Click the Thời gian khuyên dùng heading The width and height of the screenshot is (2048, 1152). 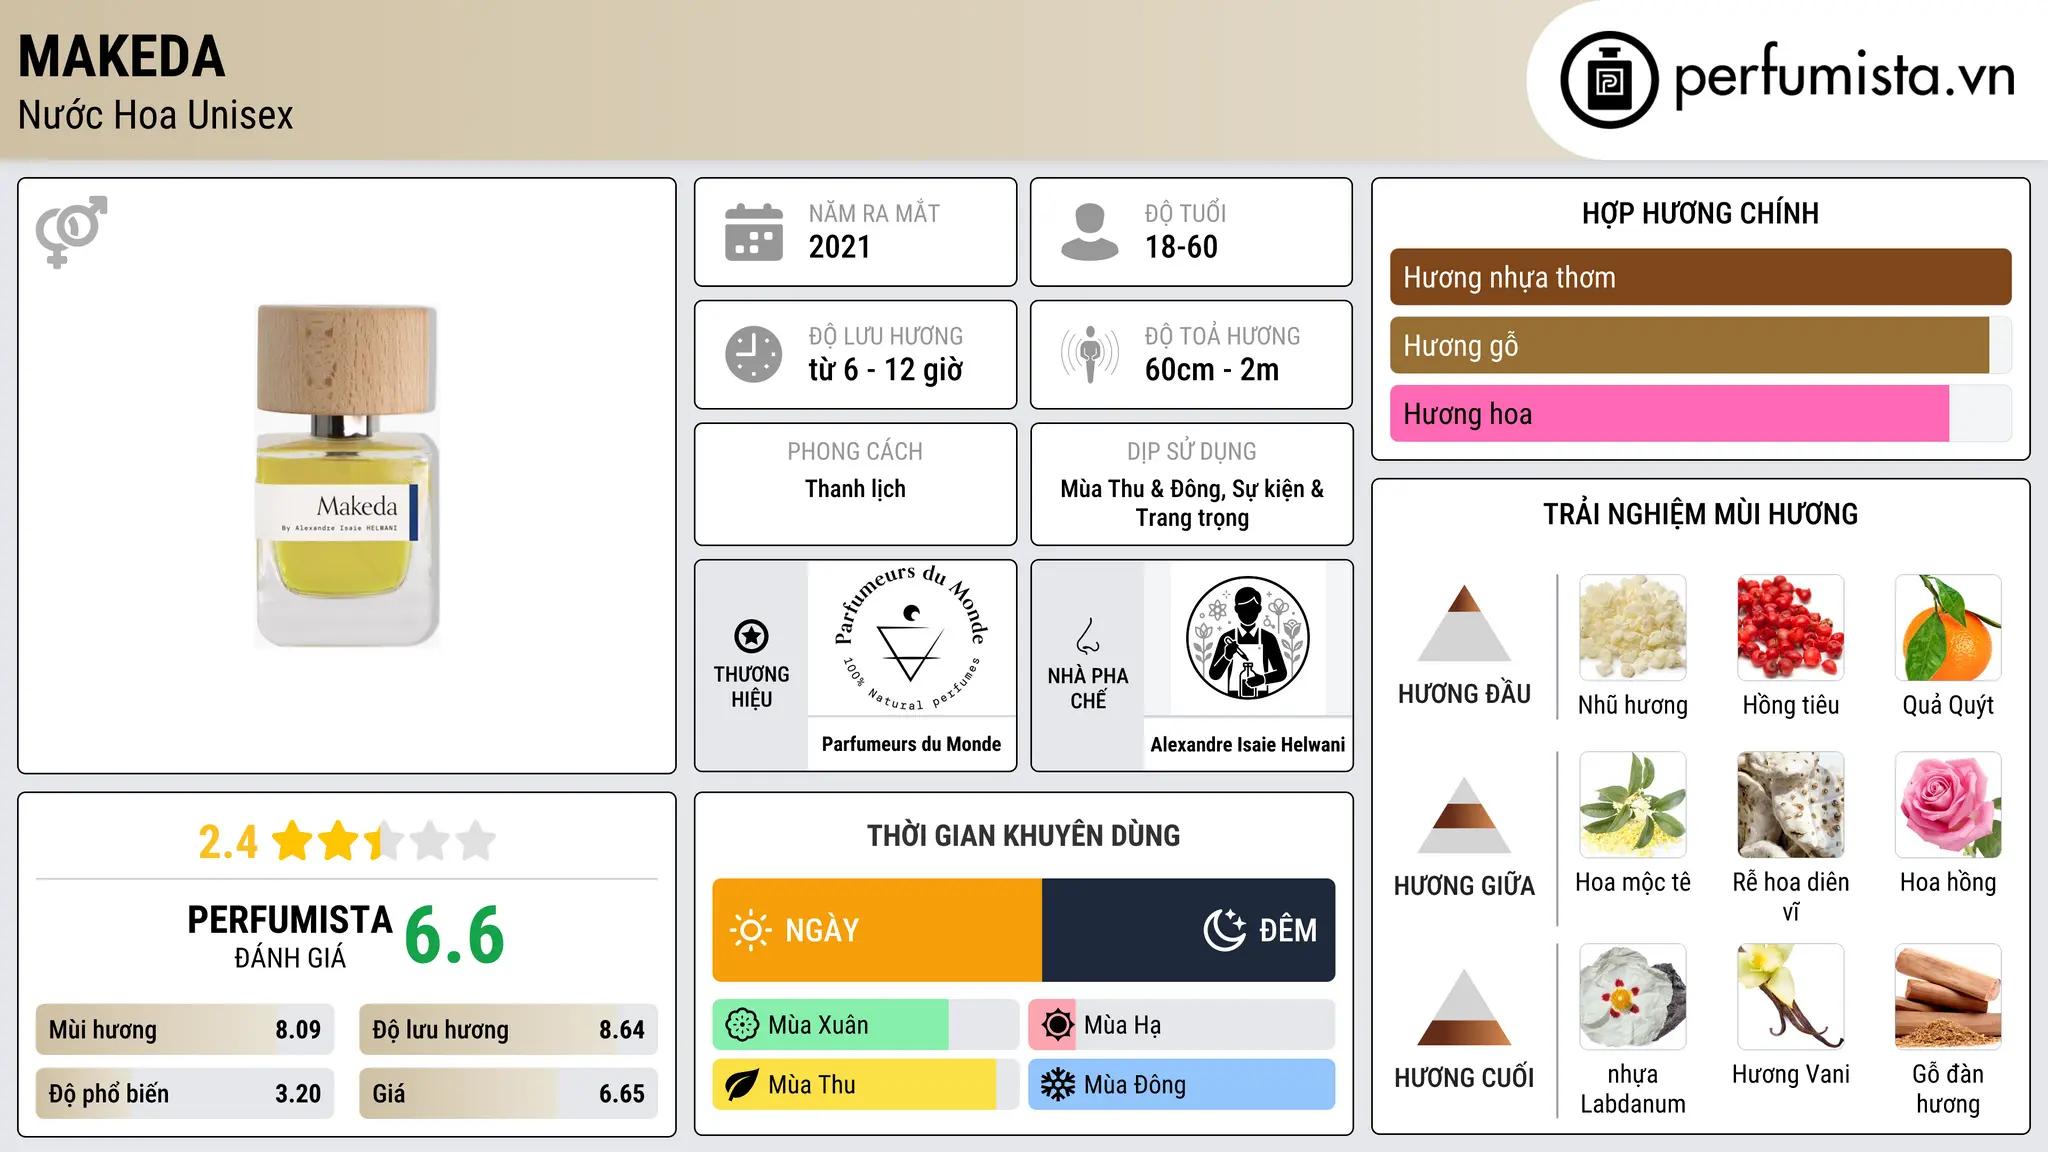click(x=1023, y=835)
